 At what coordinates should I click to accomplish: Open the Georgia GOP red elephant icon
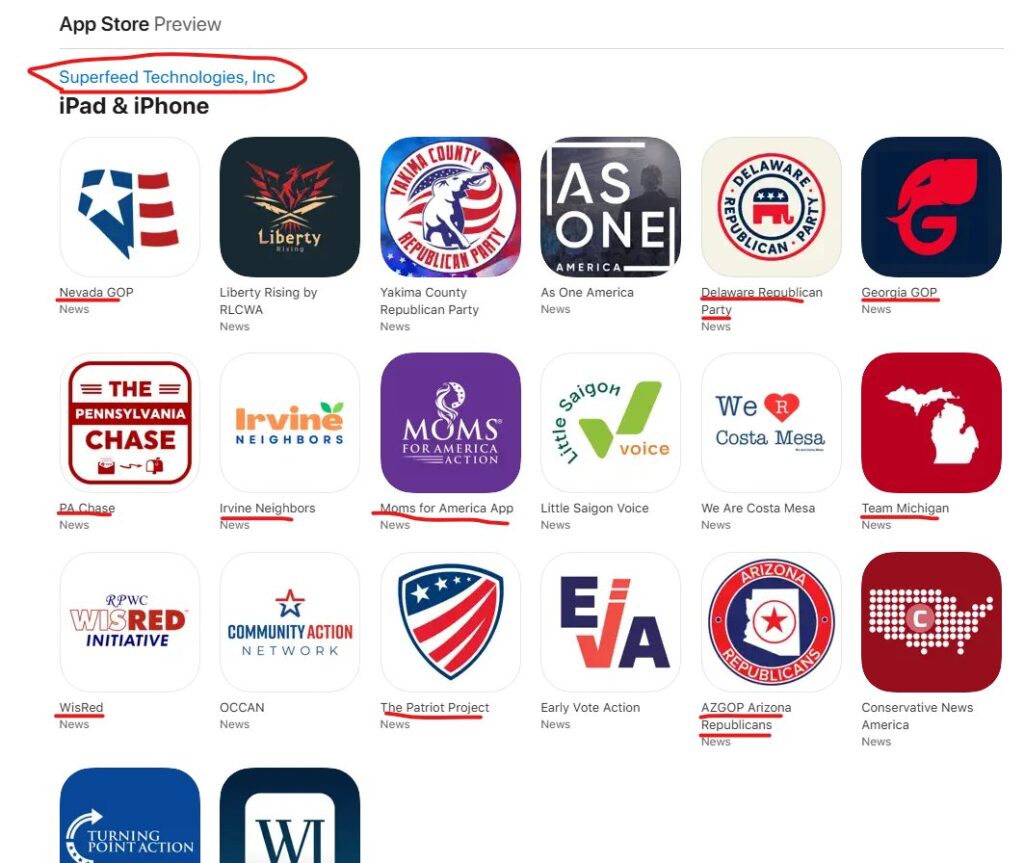pos(931,206)
